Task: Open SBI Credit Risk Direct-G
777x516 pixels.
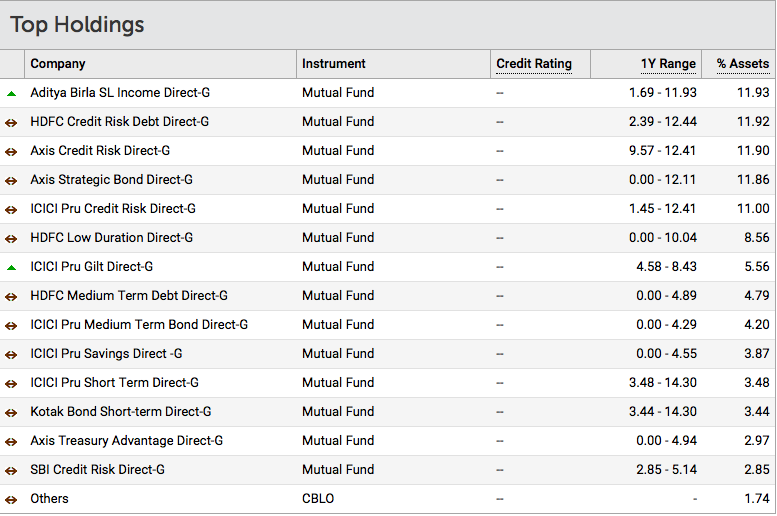Action: pyautogui.click(x=97, y=469)
